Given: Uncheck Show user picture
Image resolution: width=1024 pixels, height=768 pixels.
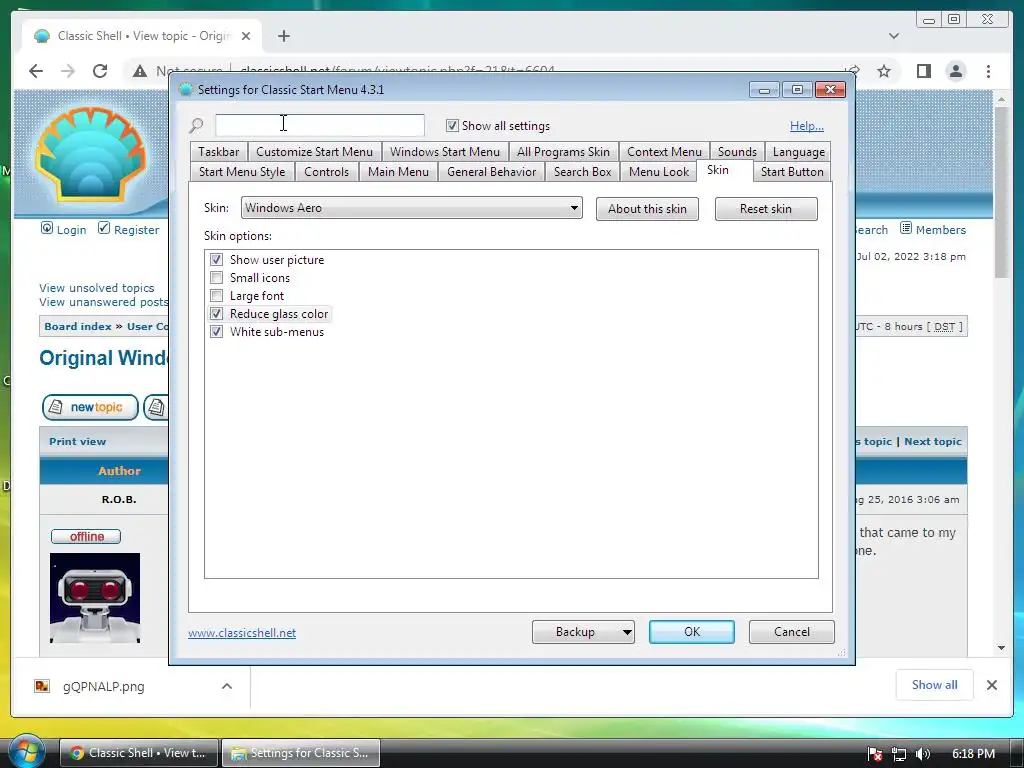Looking at the screenshot, I should click(216, 259).
